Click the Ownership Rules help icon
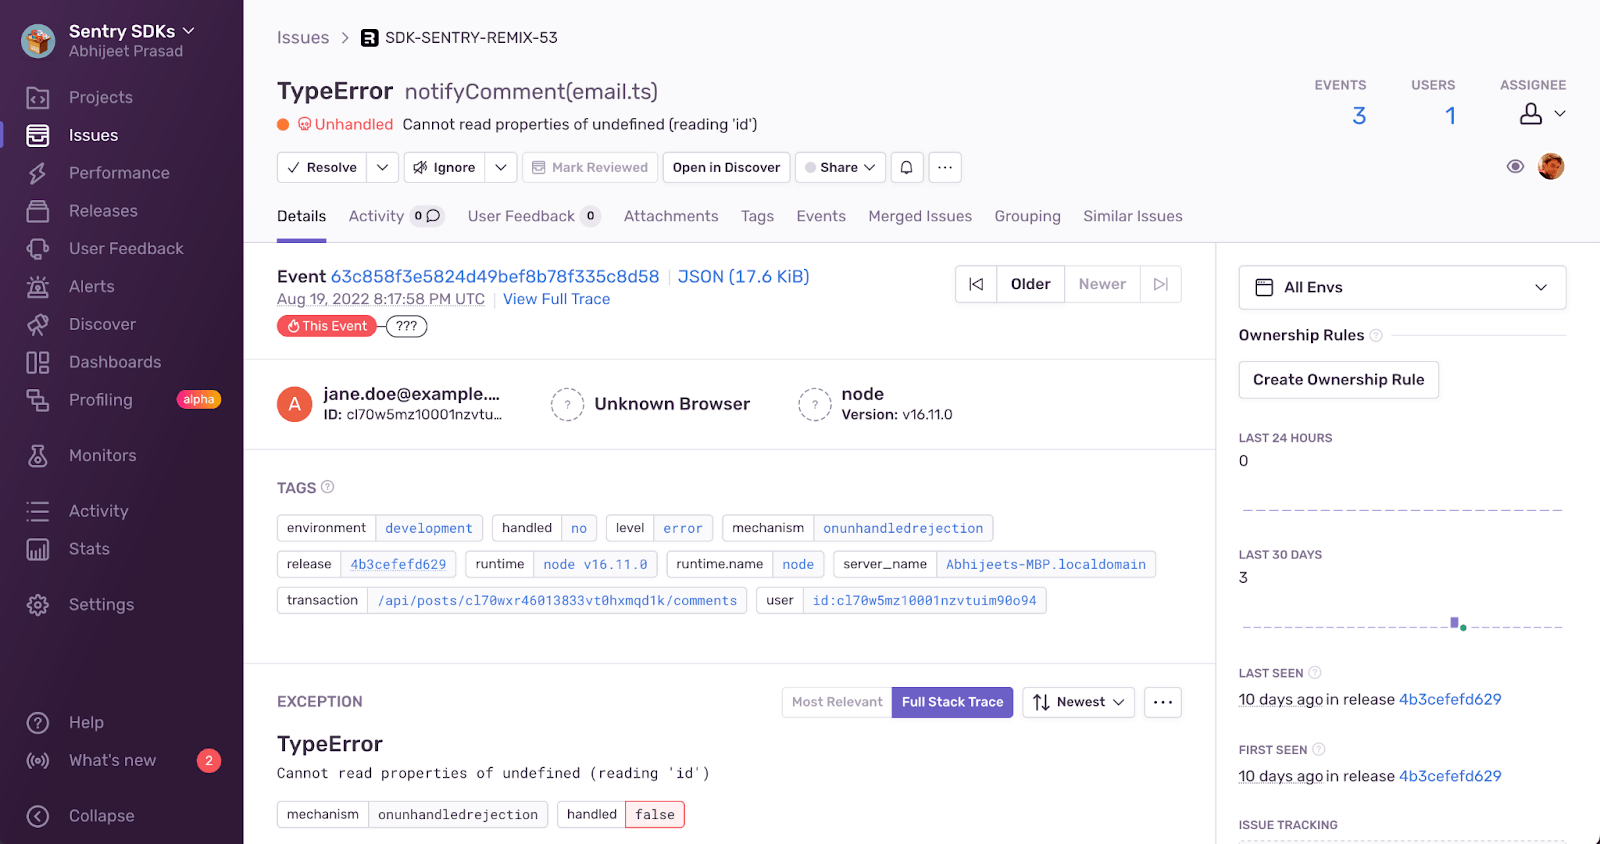Viewport: 1600px width, 844px height. [1376, 335]
